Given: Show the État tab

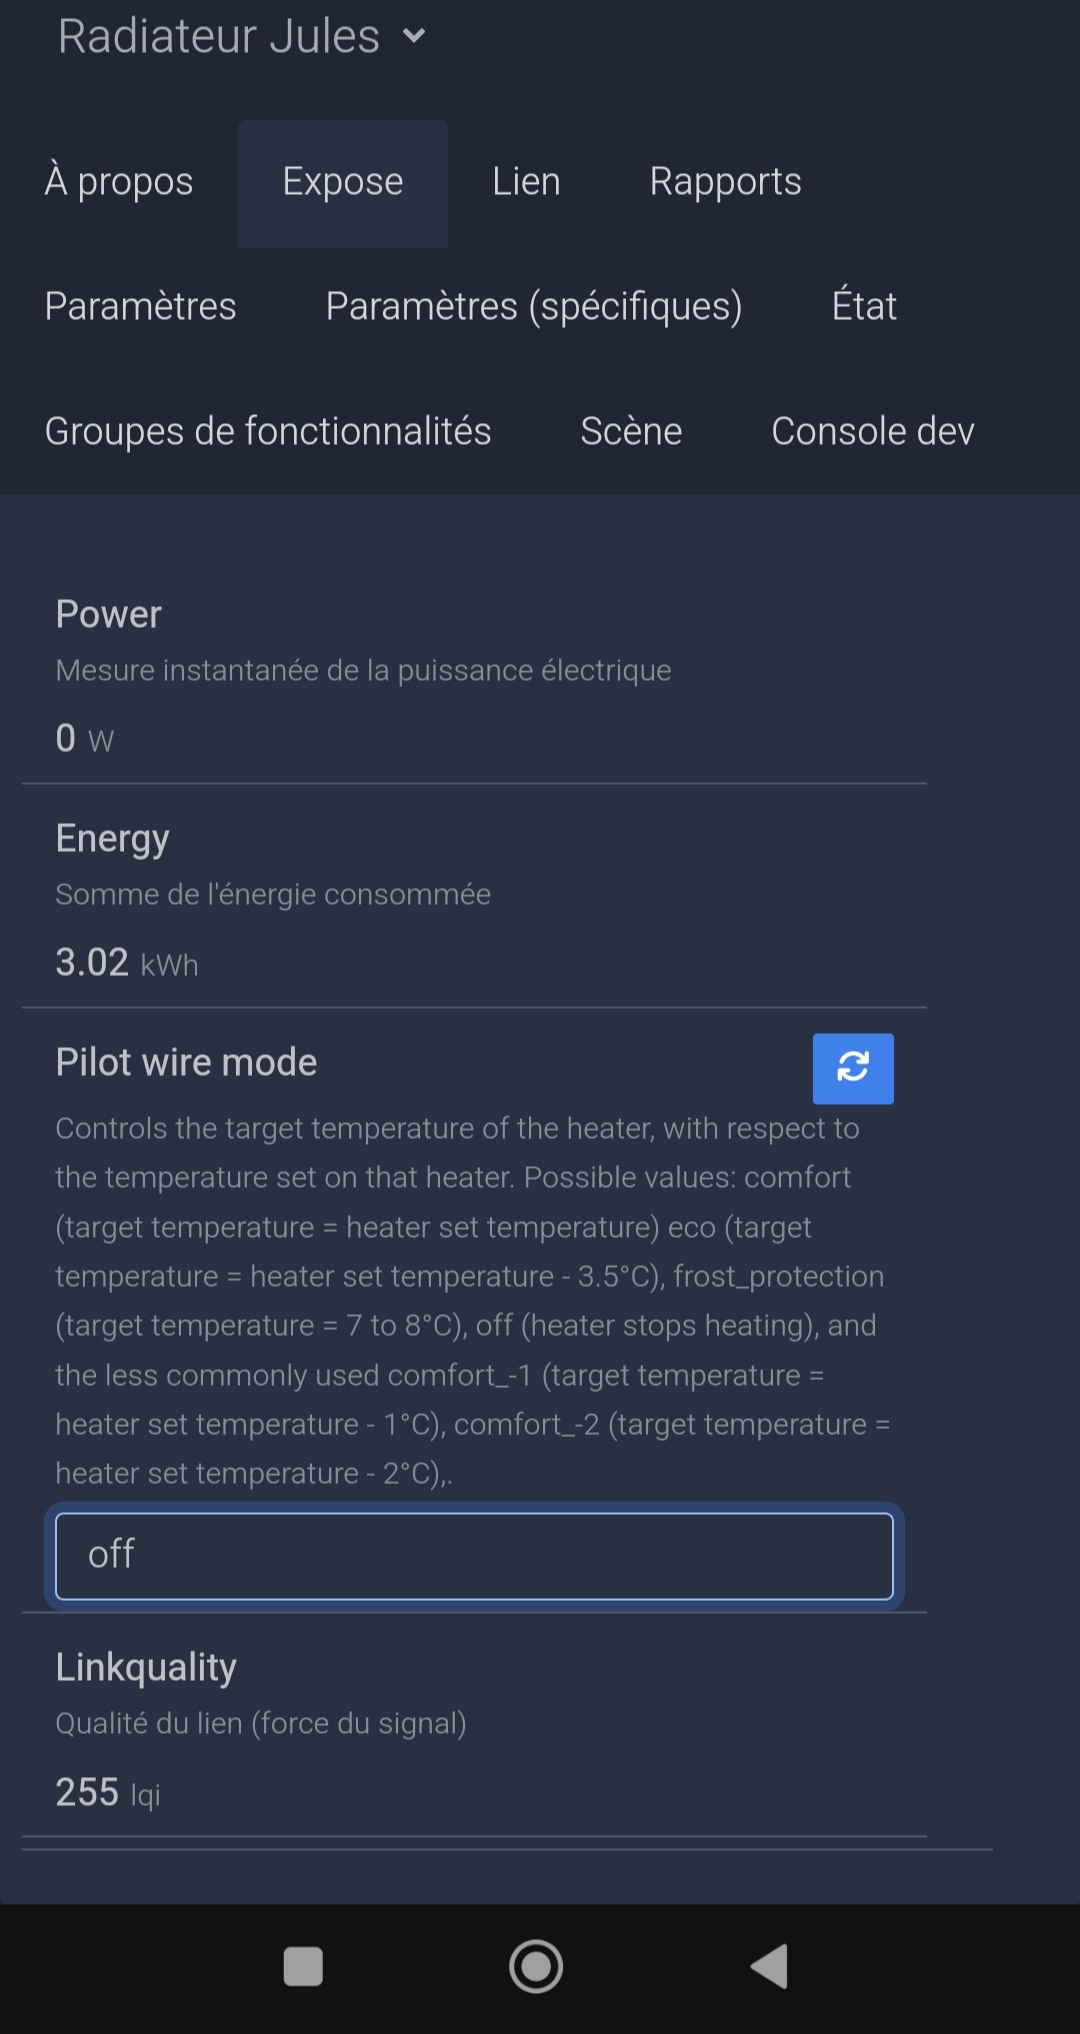Looking at the screenshot, I should pos(864,307).
